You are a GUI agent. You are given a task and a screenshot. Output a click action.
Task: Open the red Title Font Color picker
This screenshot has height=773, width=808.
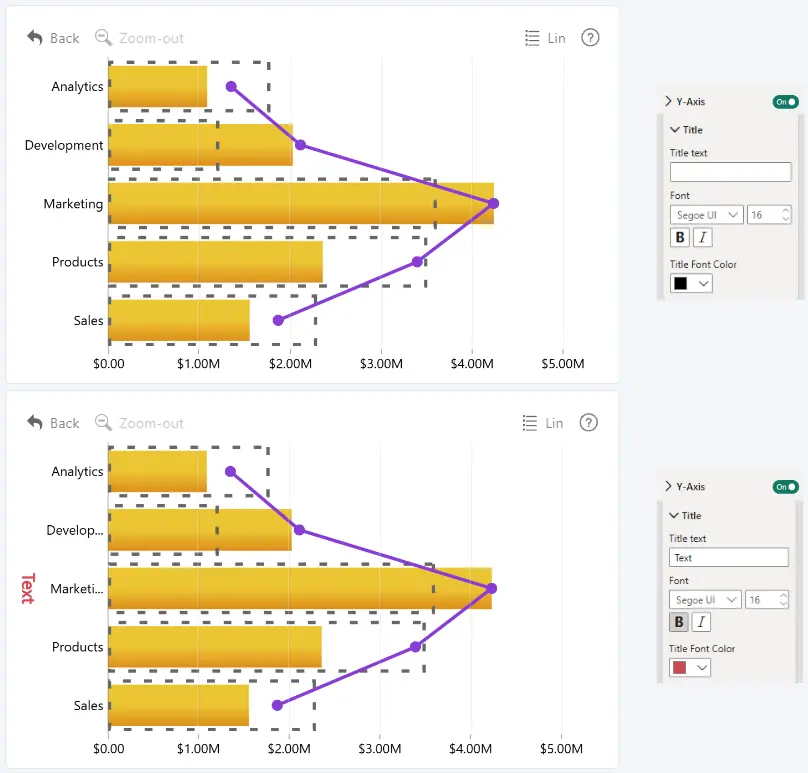[690, 668]
